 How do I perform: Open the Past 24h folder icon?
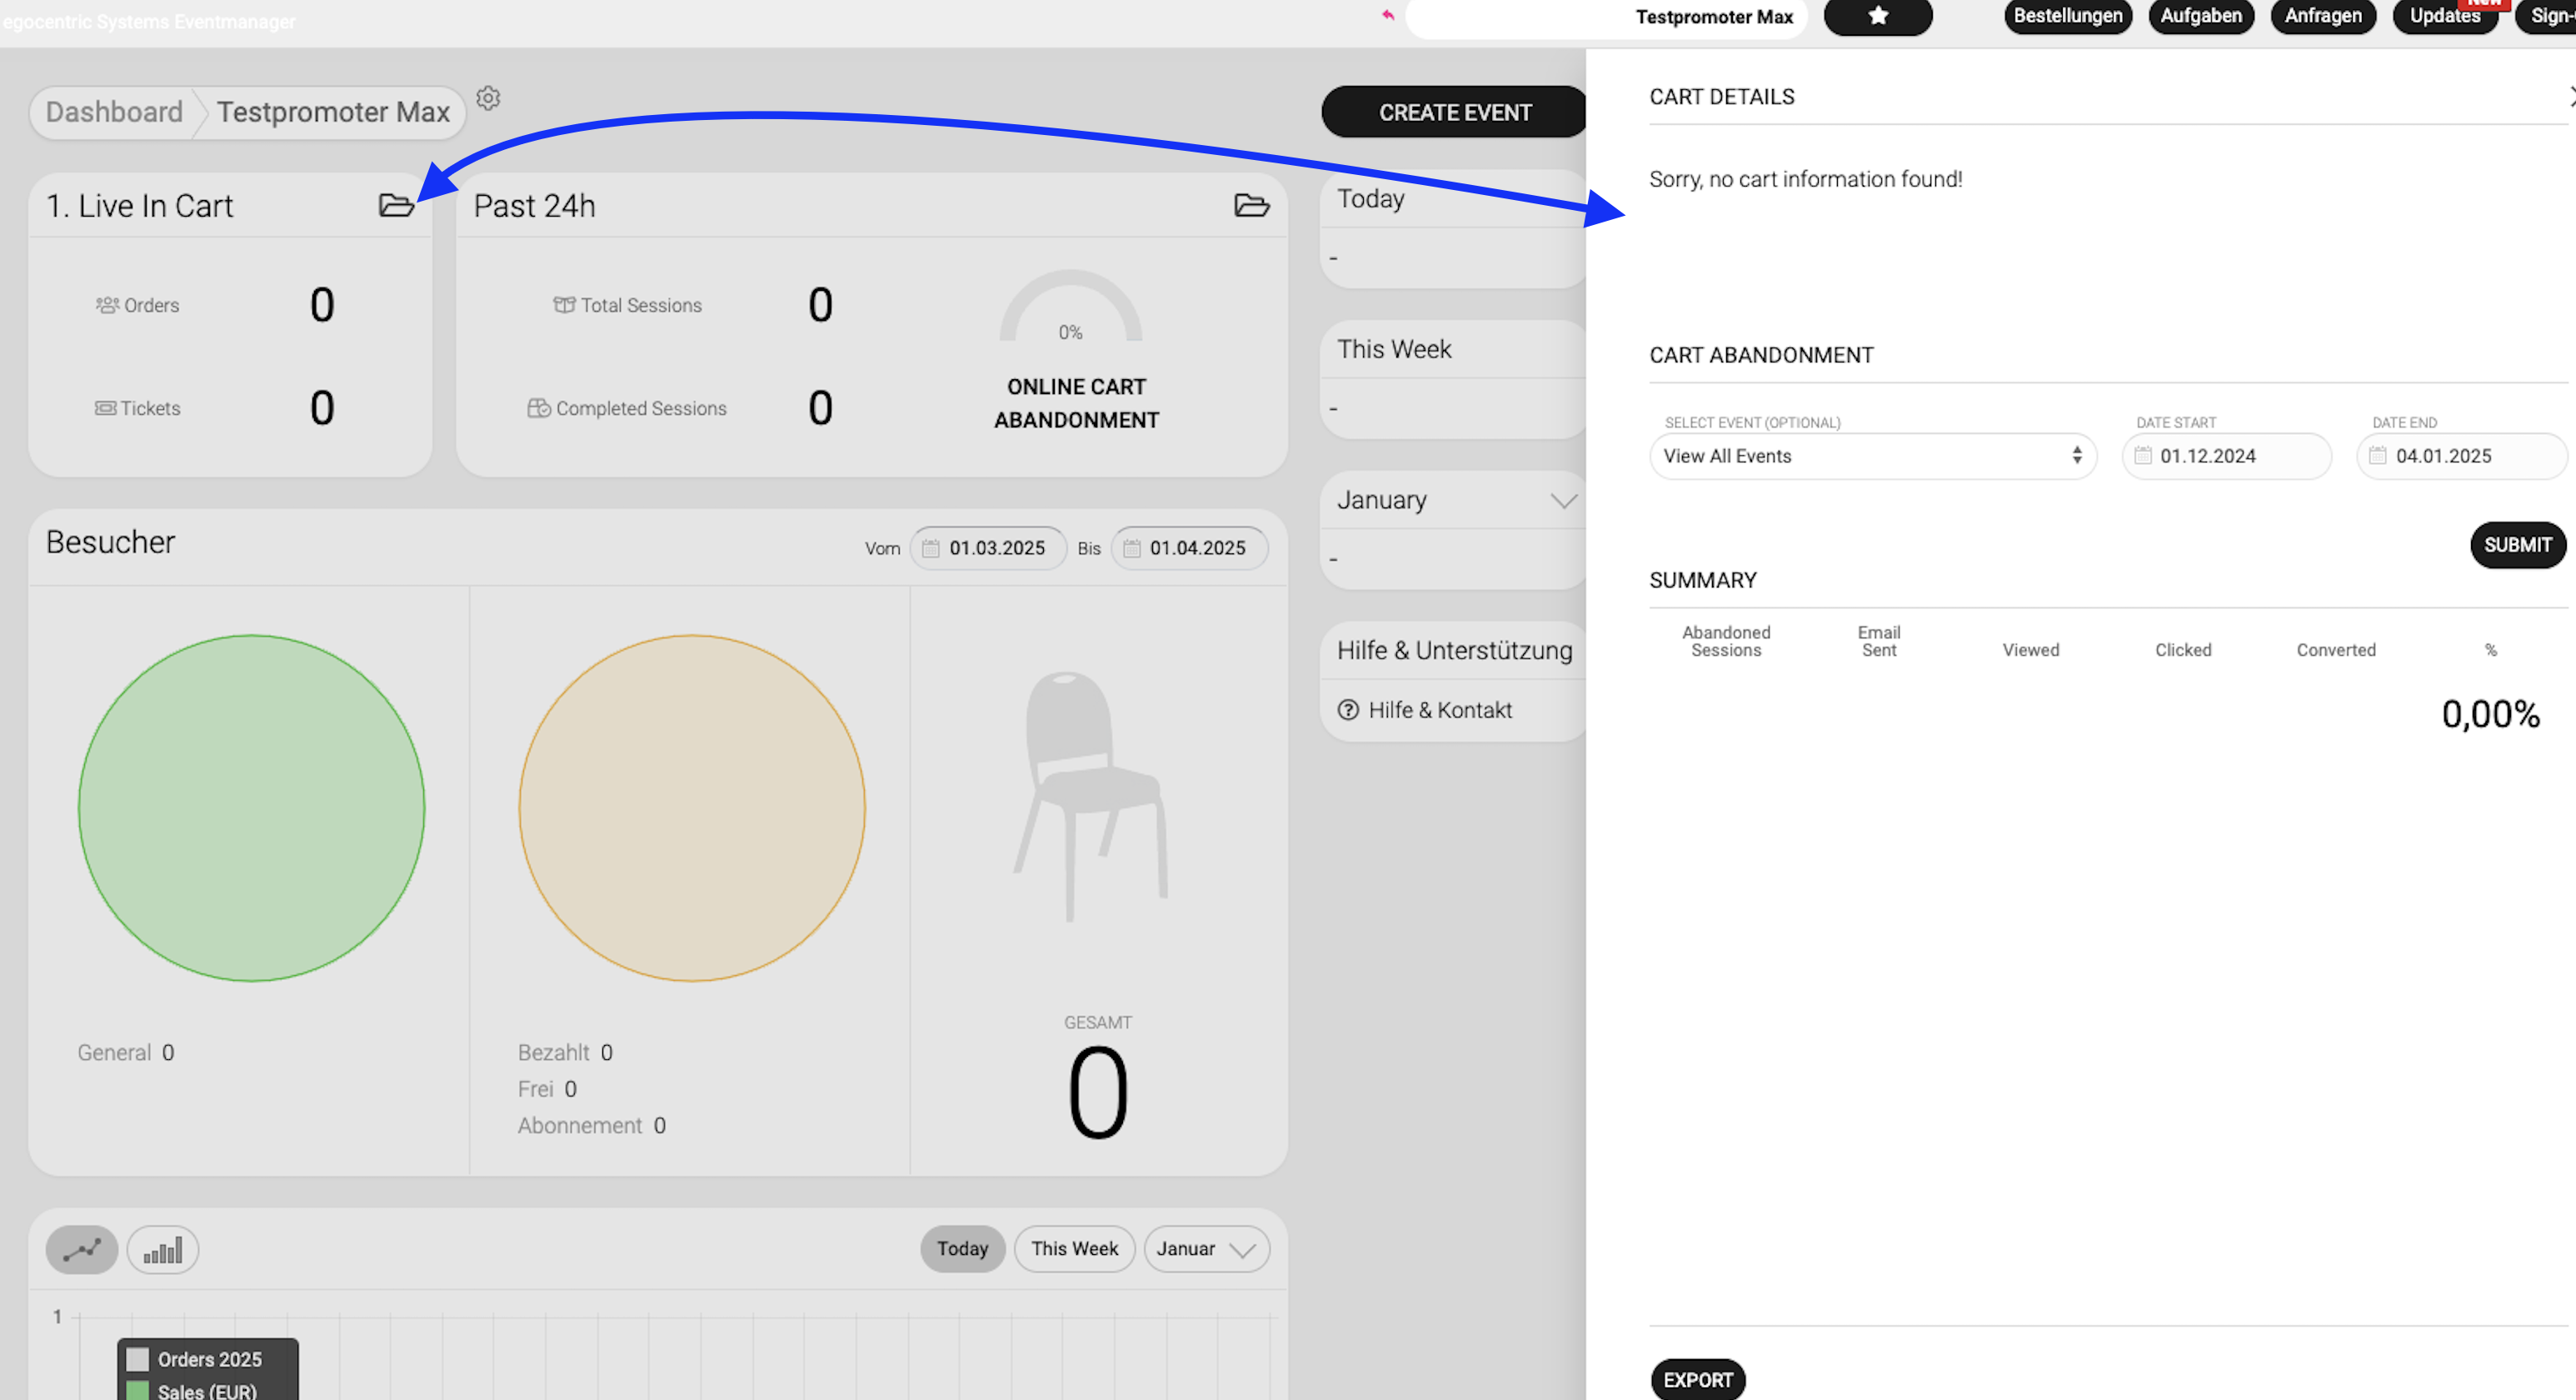1251,205
